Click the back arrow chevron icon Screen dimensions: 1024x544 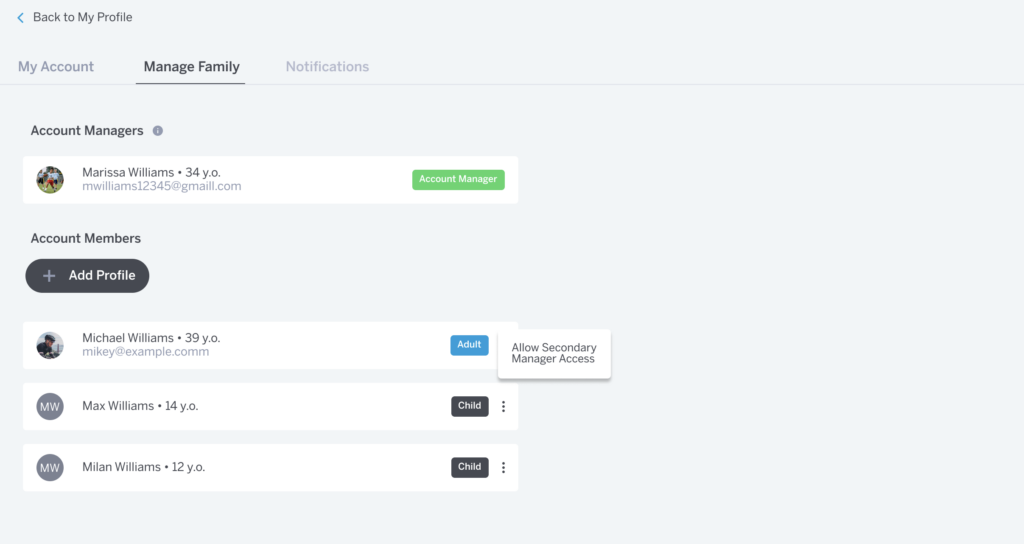(21, 18)
